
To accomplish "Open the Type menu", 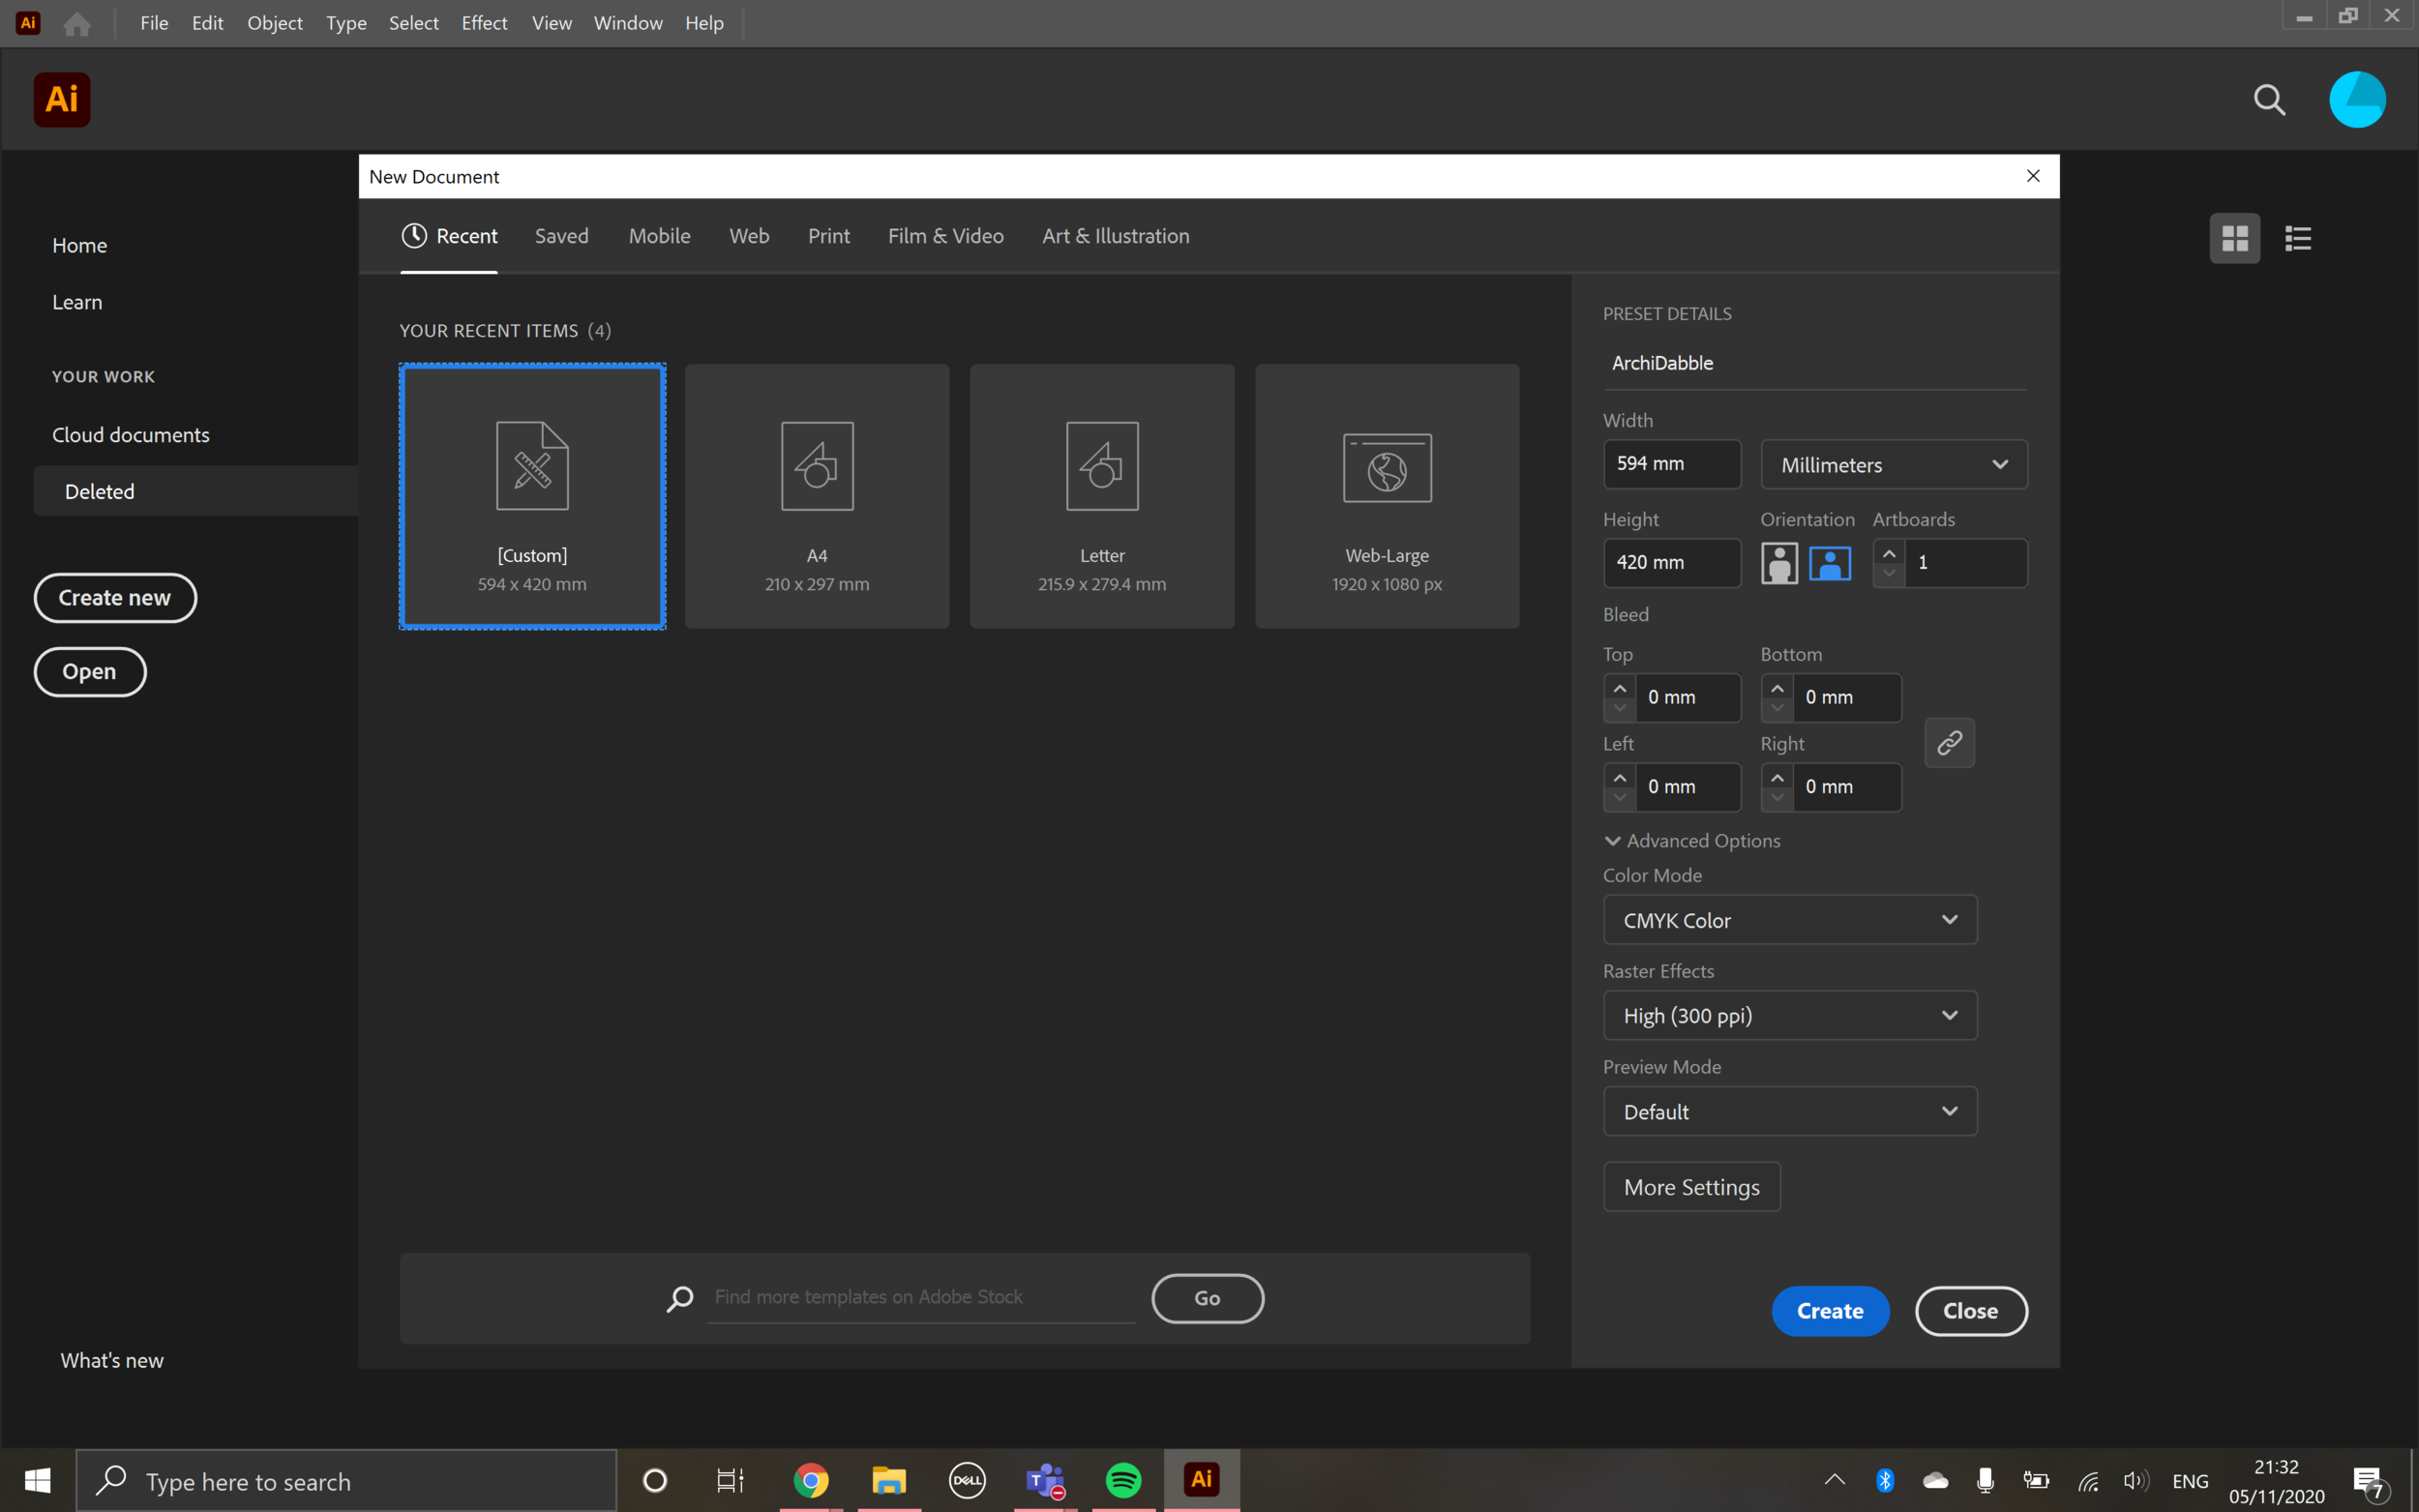I will coord(346,23).
